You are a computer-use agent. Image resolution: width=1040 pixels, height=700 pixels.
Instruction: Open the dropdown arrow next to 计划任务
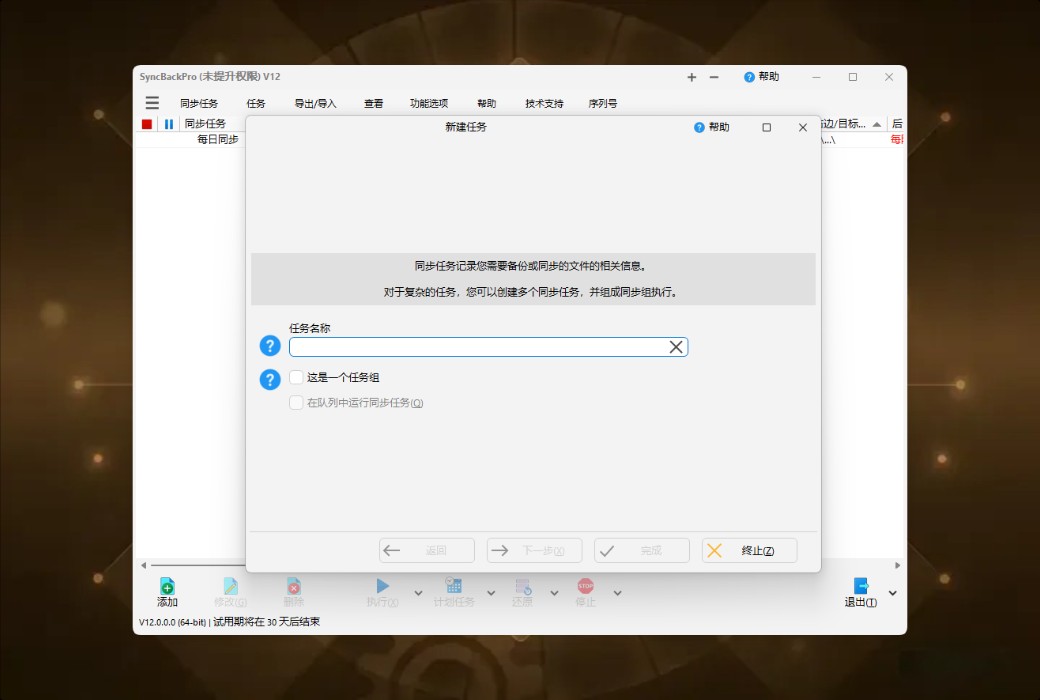pos(489,592)
